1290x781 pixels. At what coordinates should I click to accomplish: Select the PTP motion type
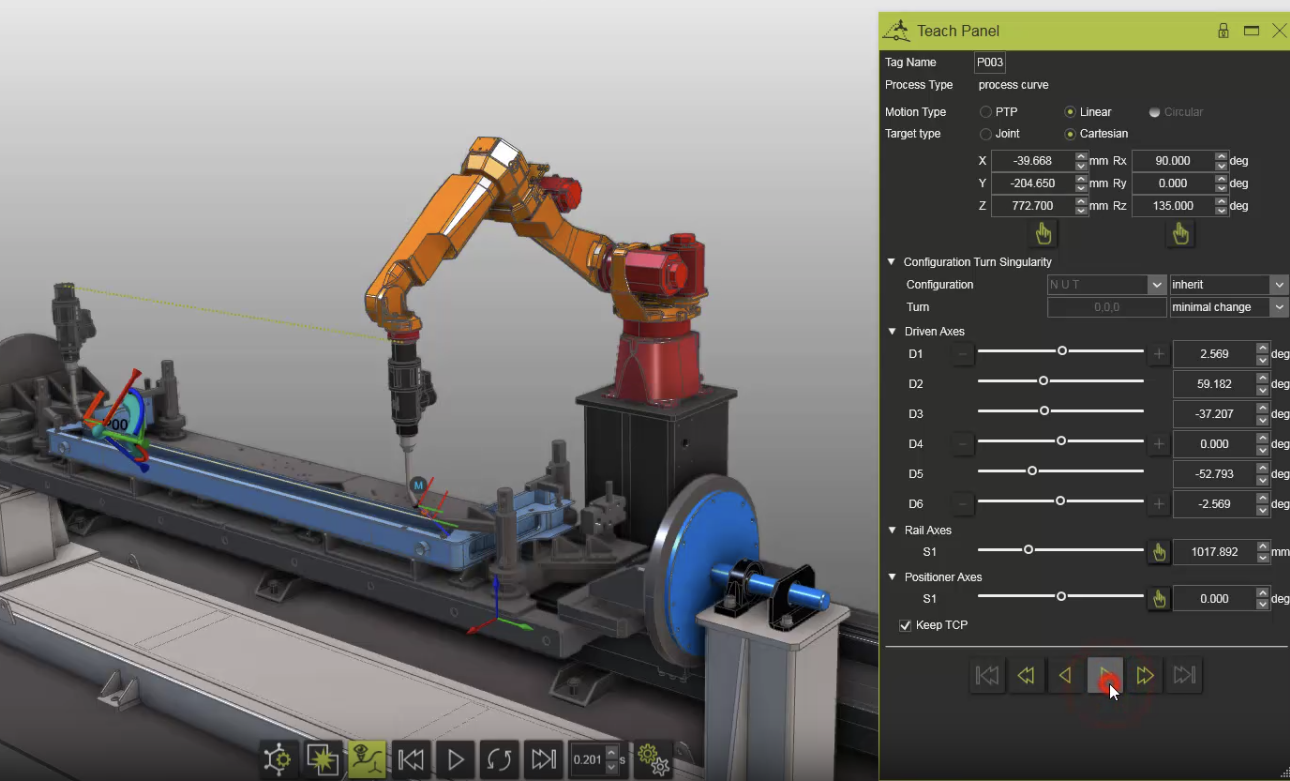[986, 112]
